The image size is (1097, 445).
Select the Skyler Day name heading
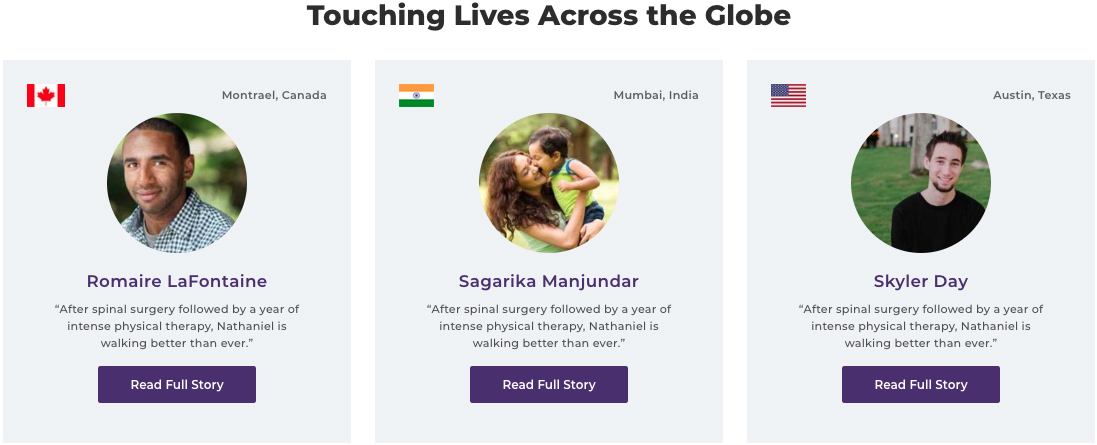[x=921, y=281]
